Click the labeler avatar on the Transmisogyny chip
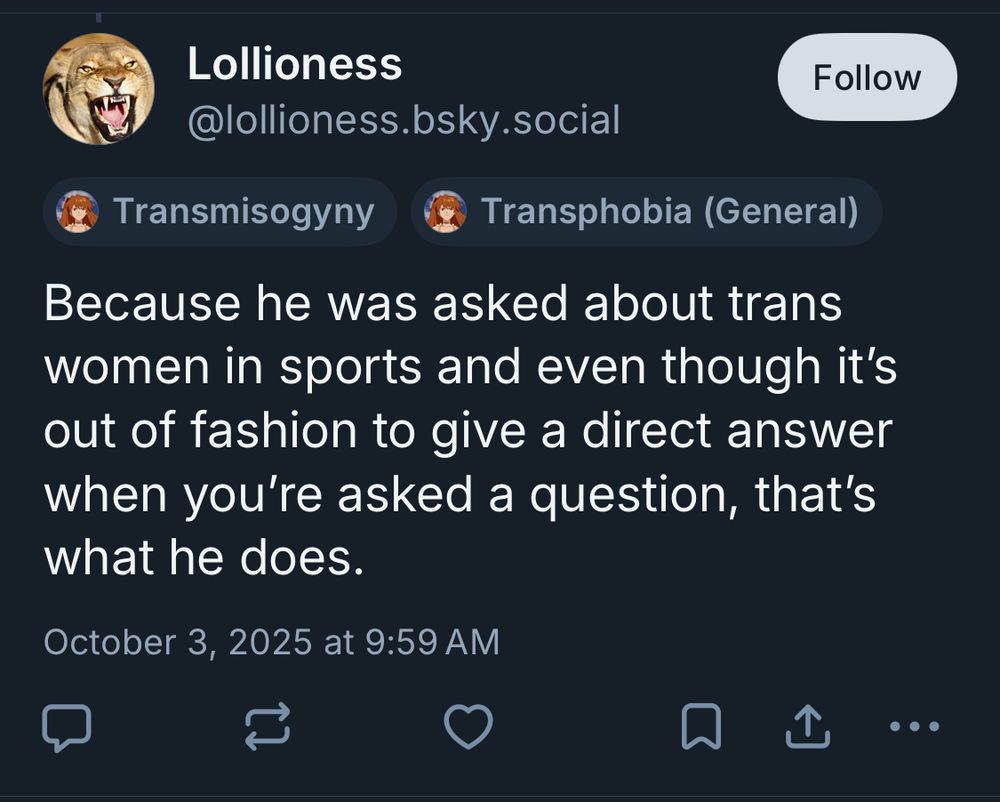1000x802 pixels. click(x=78, y=212)
